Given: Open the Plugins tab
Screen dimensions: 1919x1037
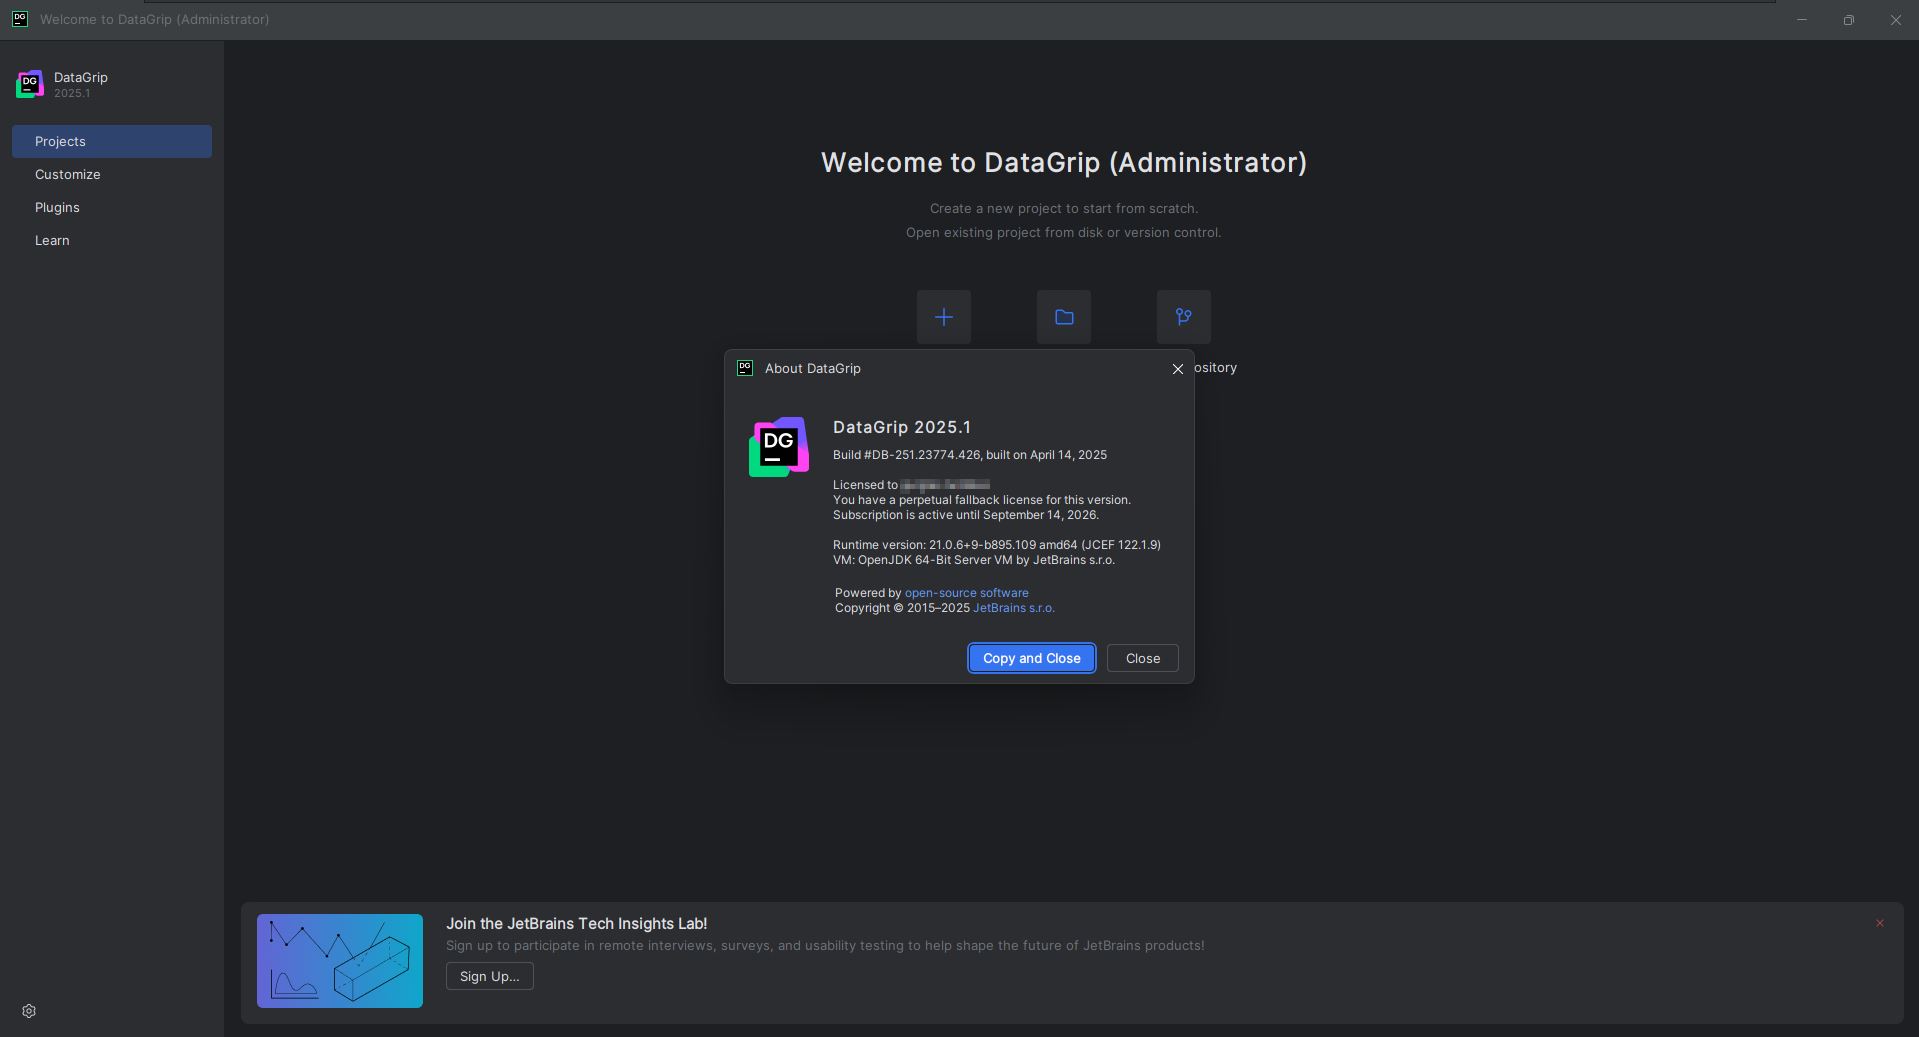Looking at the screenshot, I should pyautogui.click(x=57, y=207).
